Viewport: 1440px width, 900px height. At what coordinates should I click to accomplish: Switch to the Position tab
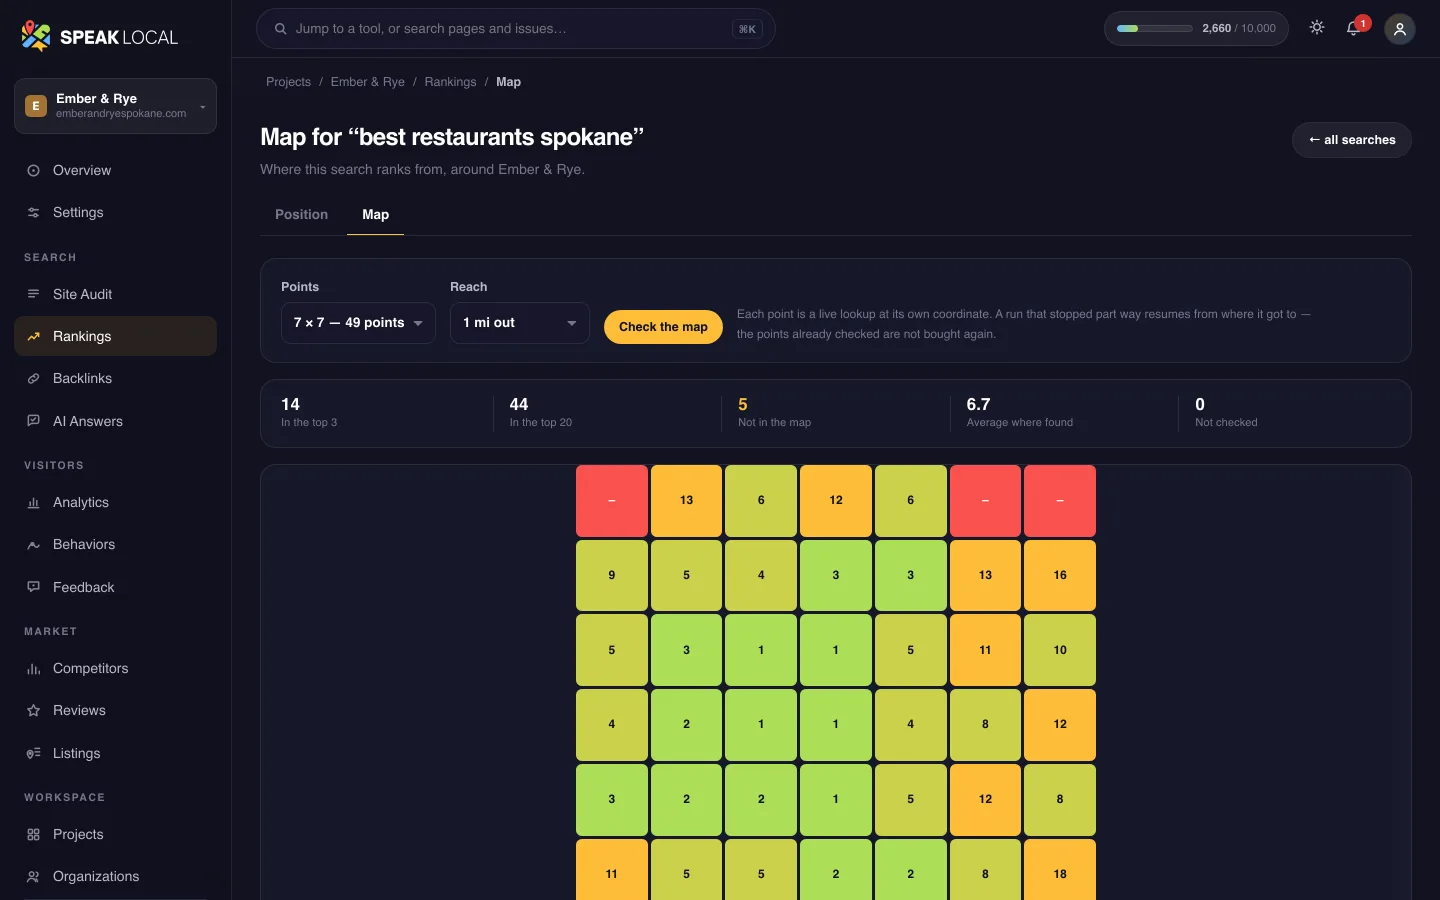(301, 214)
